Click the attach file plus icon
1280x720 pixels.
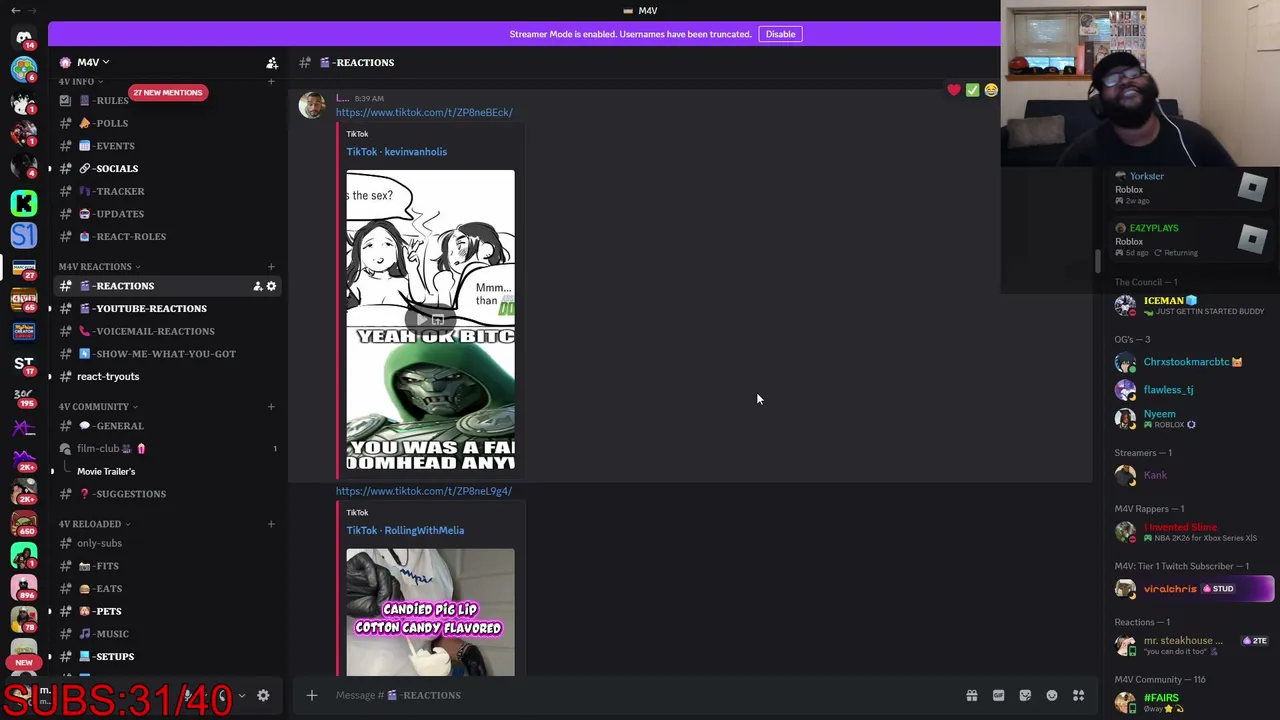312,695
